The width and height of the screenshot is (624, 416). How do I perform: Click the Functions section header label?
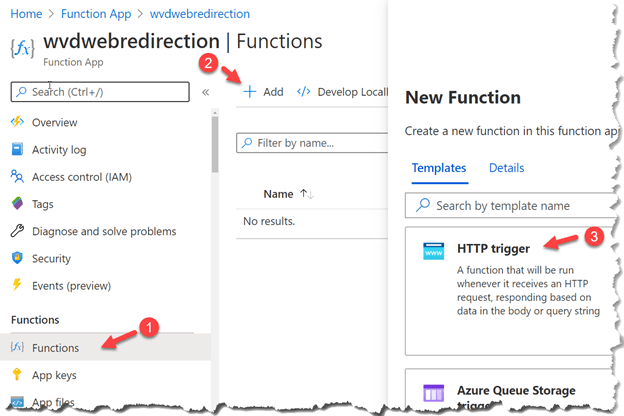[x=35, y=320]
